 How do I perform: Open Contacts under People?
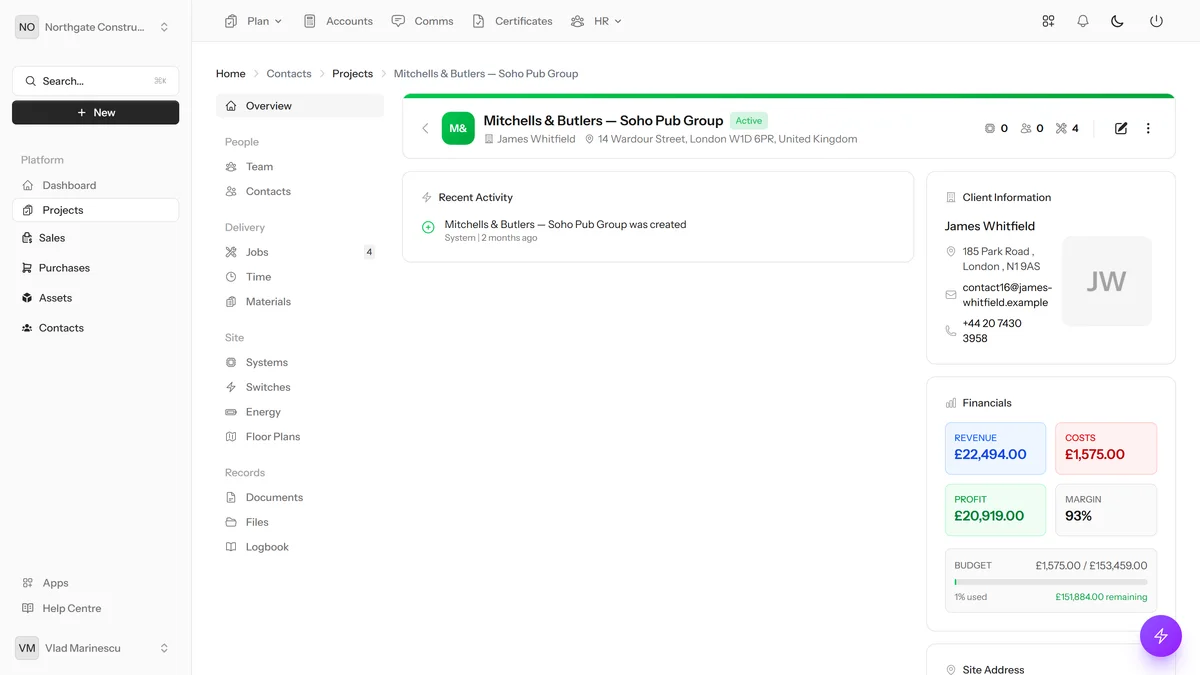(x=300, y=191)
